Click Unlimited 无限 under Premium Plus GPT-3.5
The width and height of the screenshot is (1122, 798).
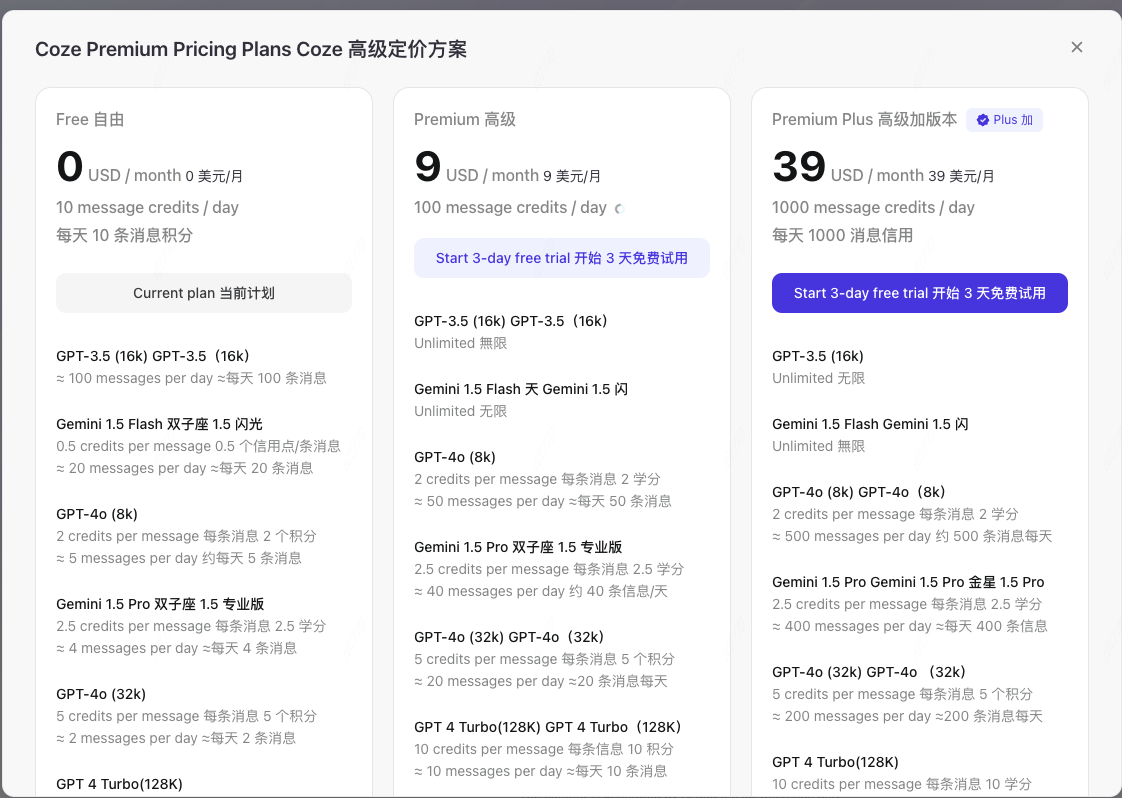click(x=818, y=379)
